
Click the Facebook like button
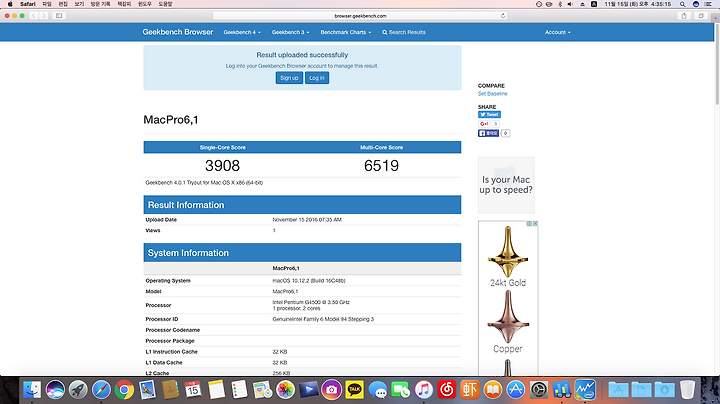click(488, 133)
